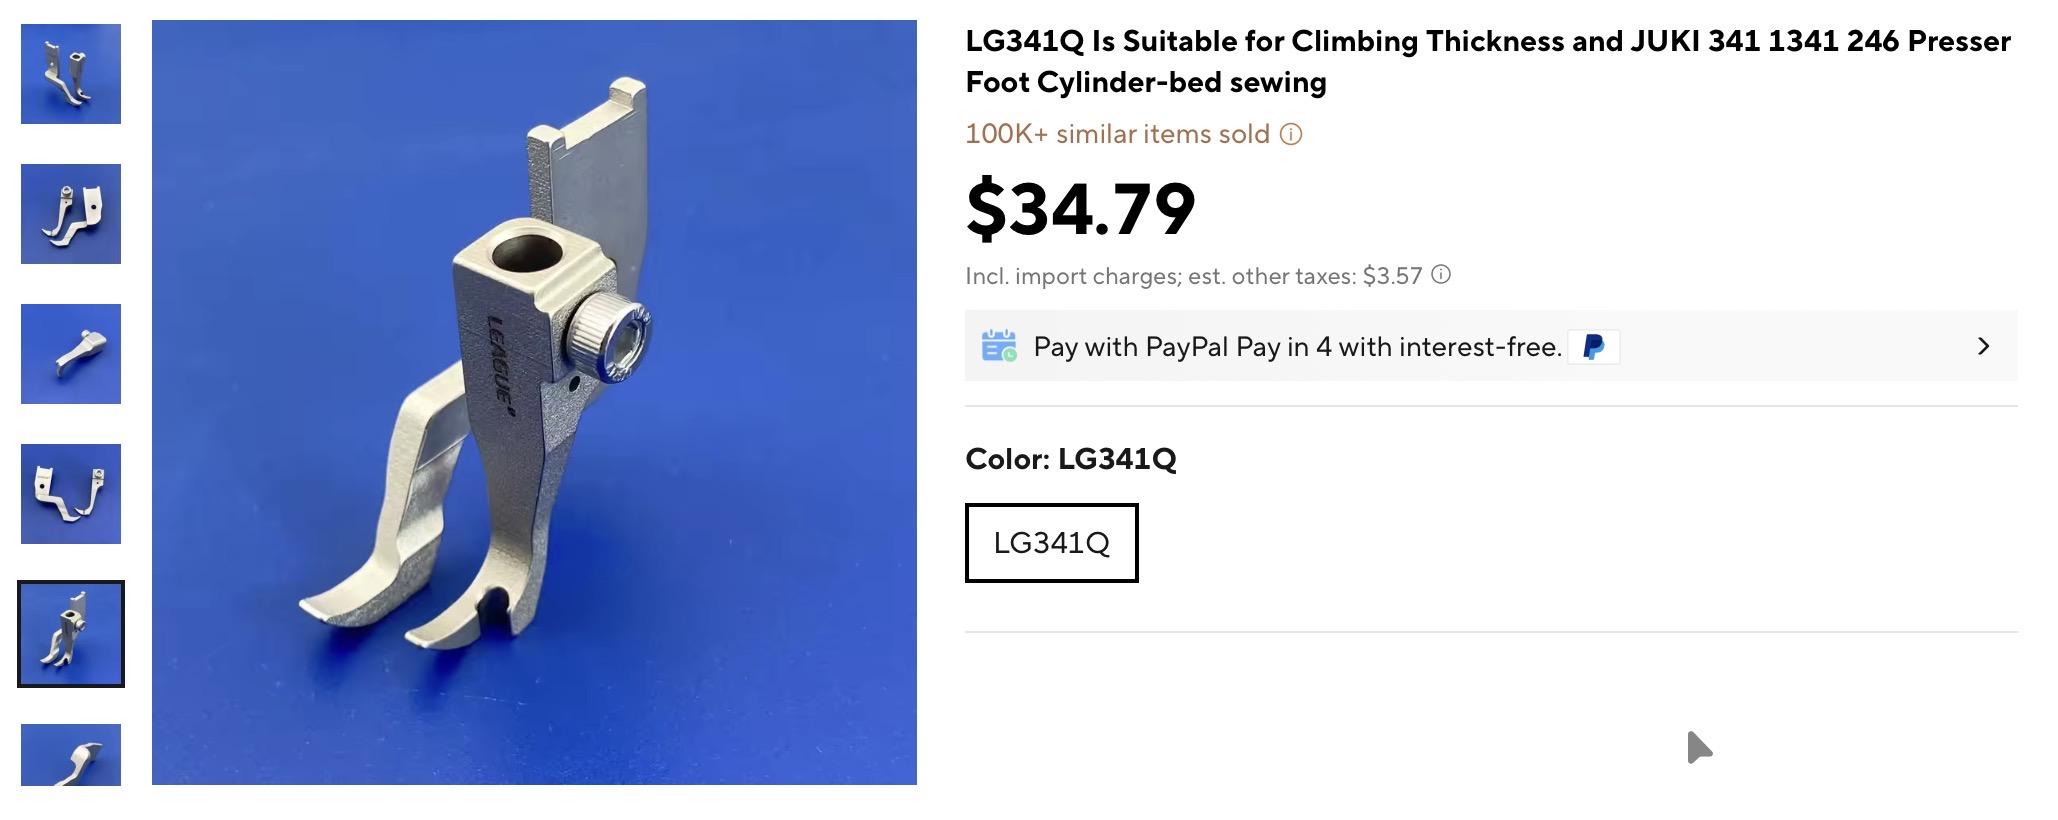Open the first product thumbnail
Viewport: 2058px width, 820px height.
tap(71, 74)
